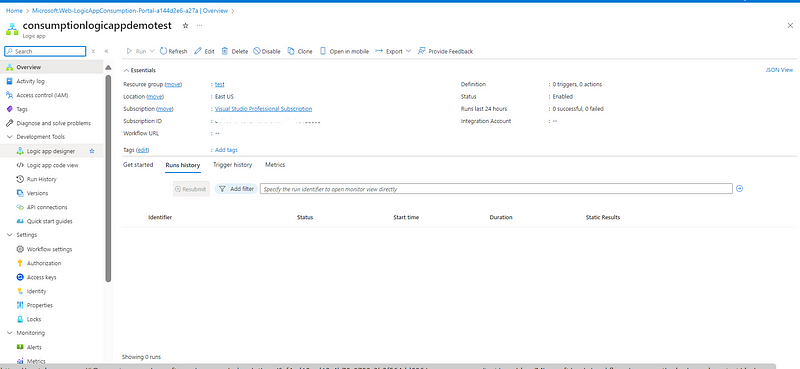800x369 pixels.
Task: Collapse the Development Tools group
Action: (x=10, y=137)
